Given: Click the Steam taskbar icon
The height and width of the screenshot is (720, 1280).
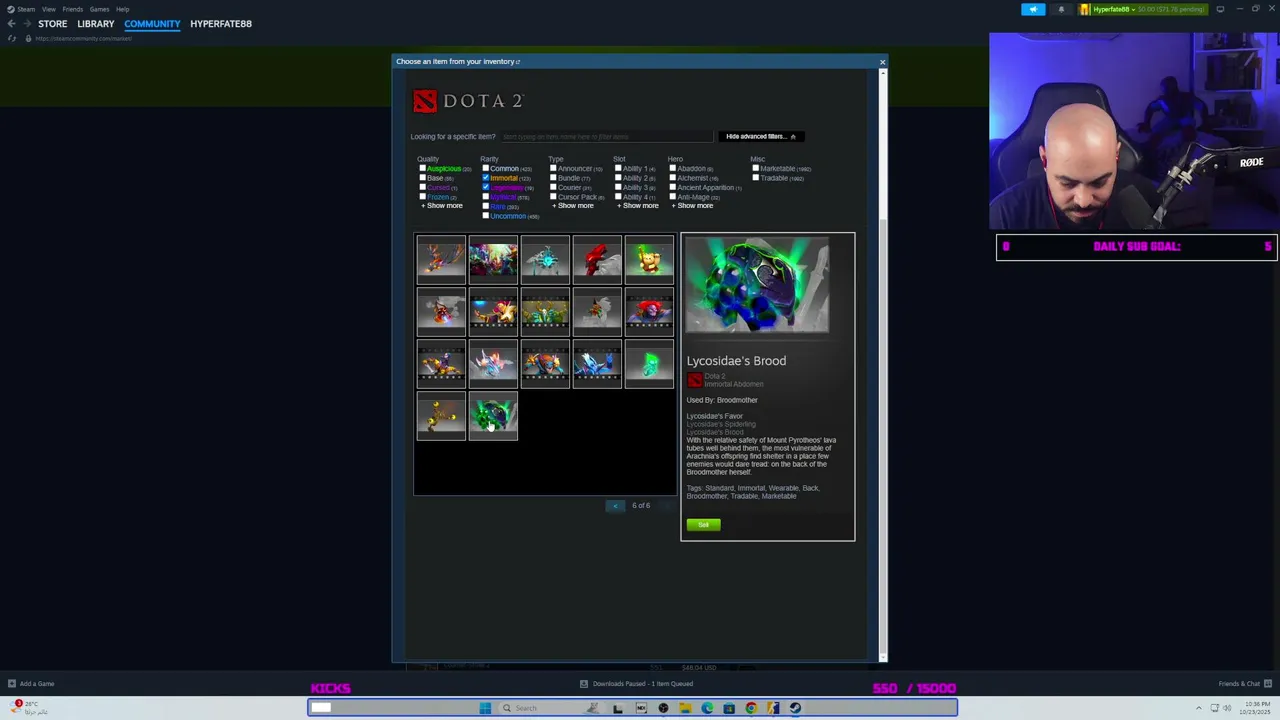Looking at the screenshot, I should click(x=795, y=708).
